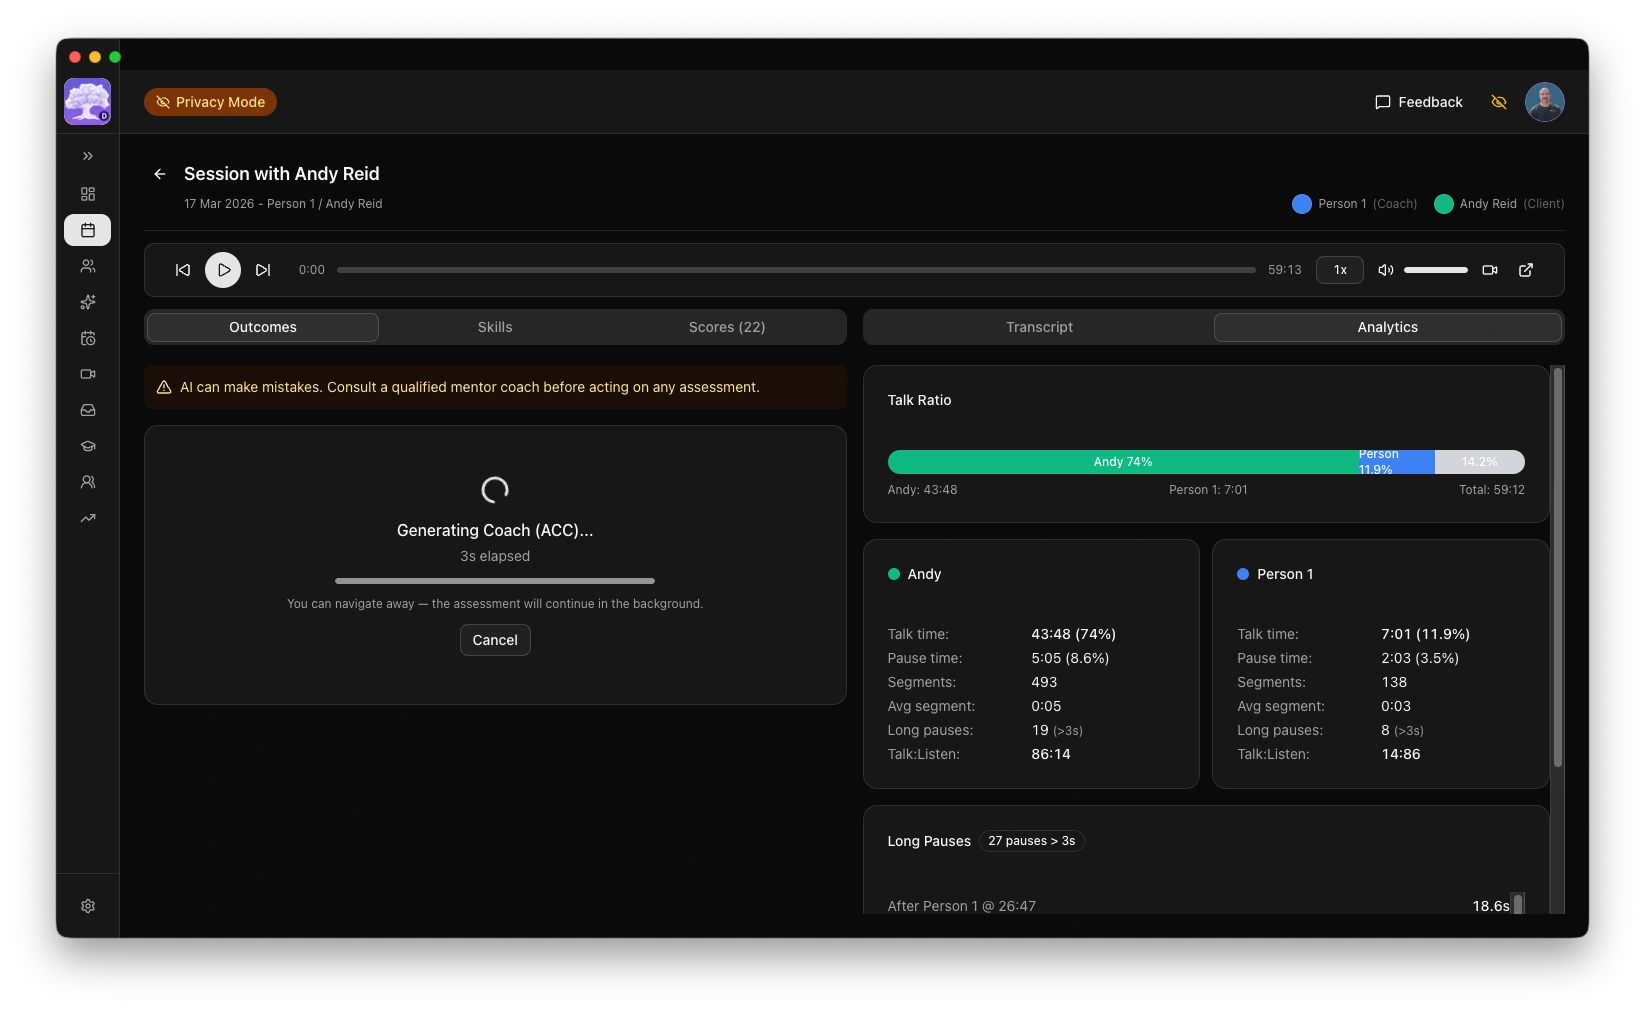This screenshot has width=1645, height=1012.
Task: Cancel the Coach assessment generation
Action: coord(495,640)
